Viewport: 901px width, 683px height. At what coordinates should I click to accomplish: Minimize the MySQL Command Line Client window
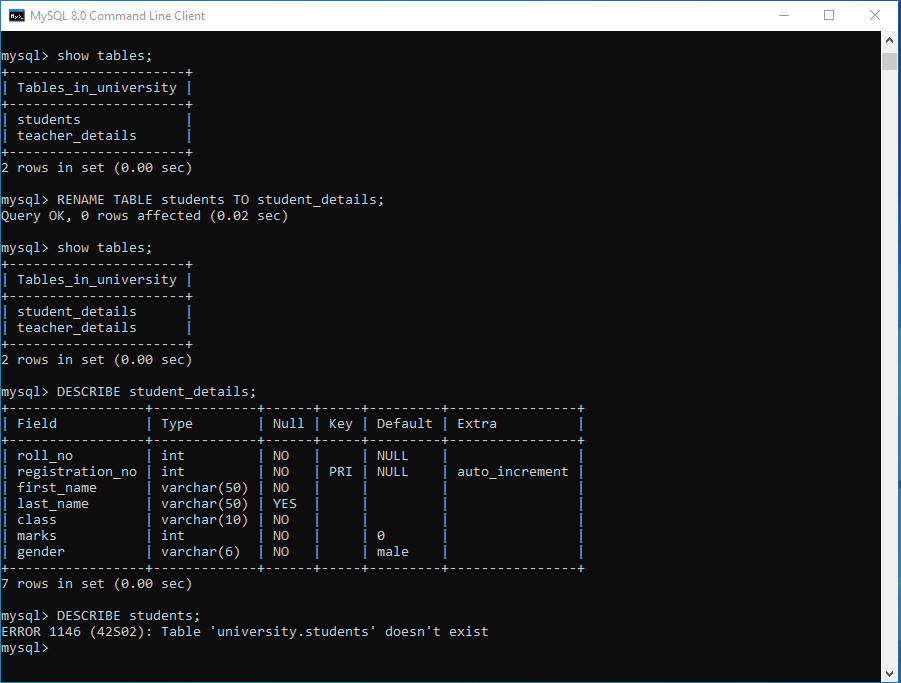[x=783, y=15]
